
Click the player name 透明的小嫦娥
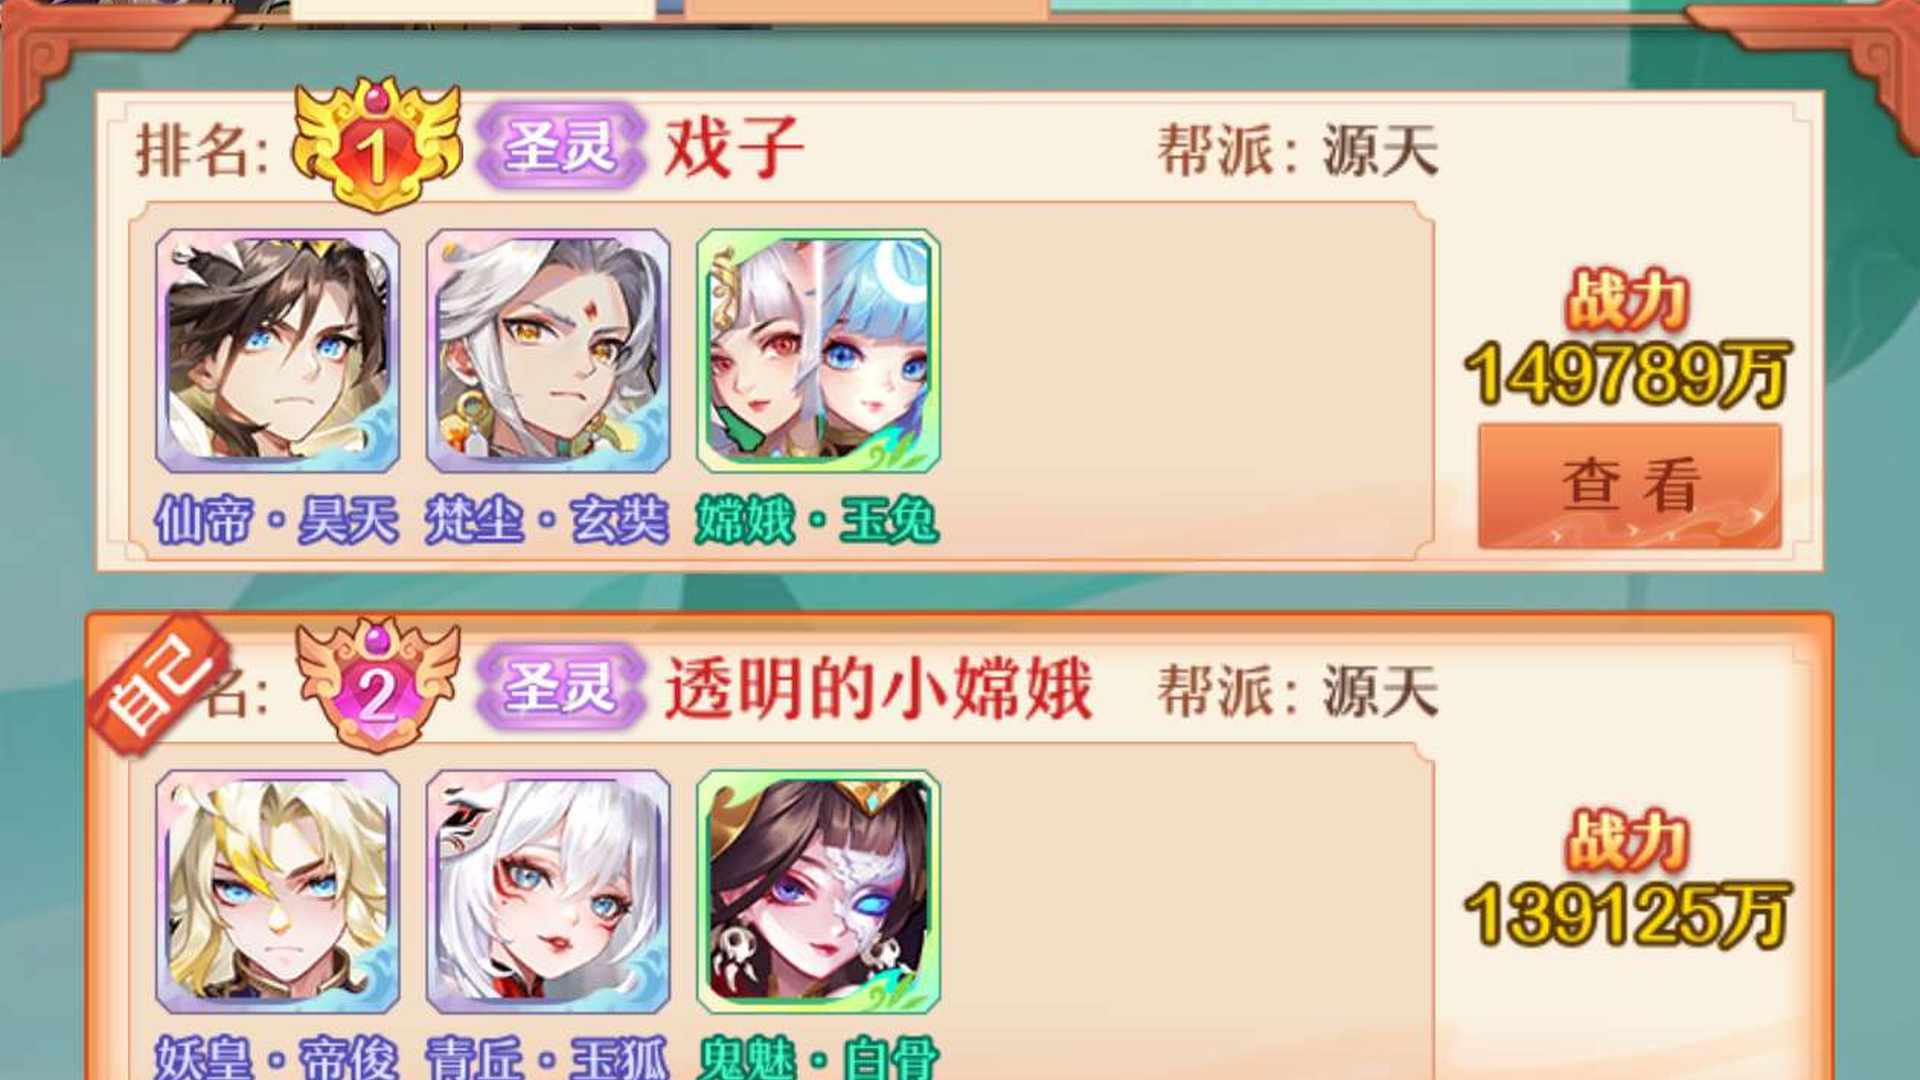878,688
